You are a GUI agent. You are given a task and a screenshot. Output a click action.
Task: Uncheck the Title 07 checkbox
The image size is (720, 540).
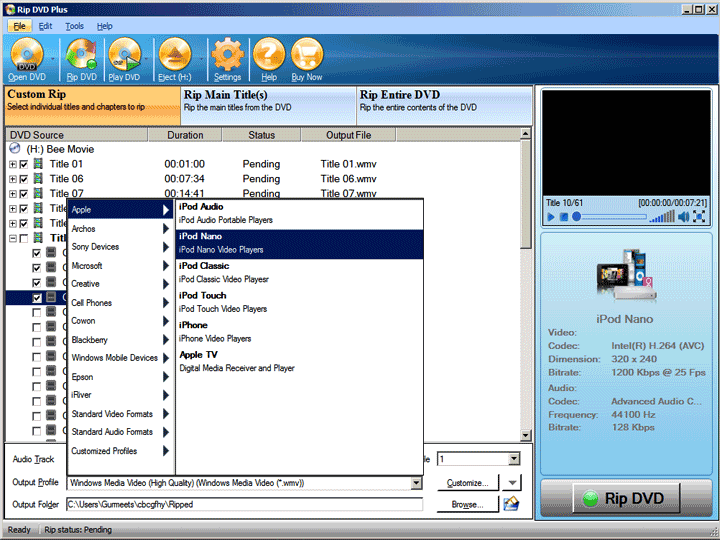(x=24, y=194)
